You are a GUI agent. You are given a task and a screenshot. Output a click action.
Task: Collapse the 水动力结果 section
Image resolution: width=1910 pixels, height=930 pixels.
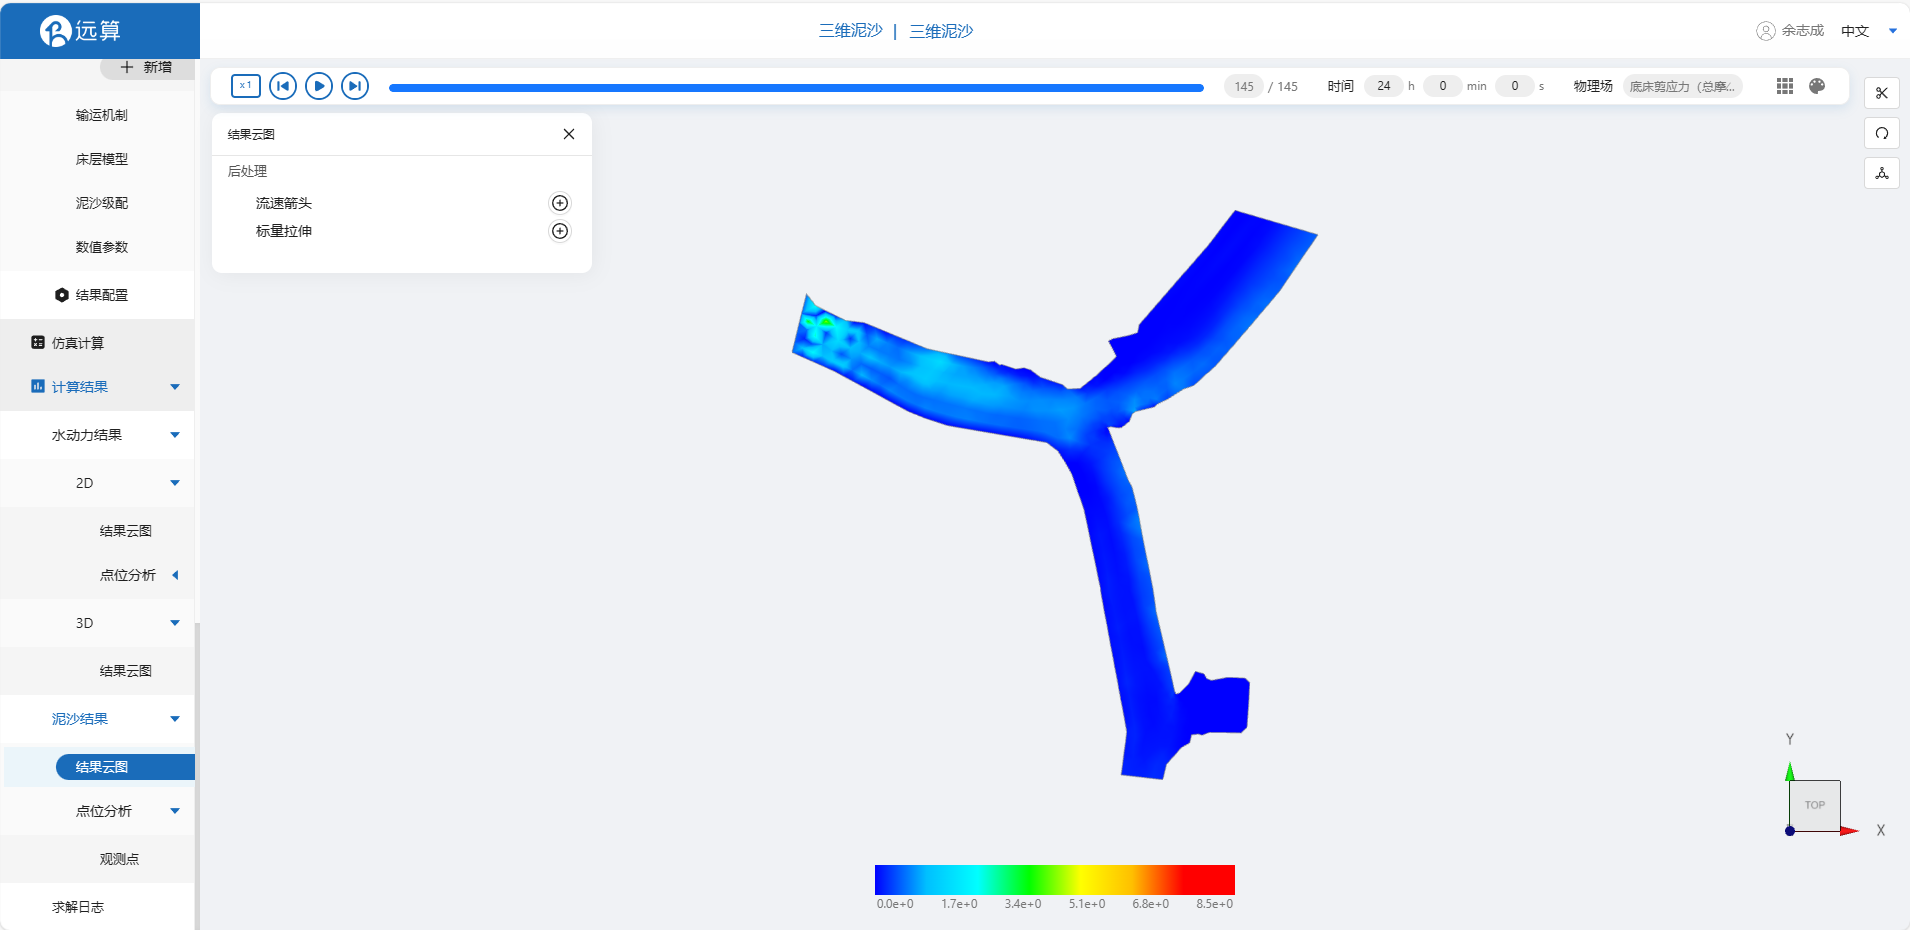[175, 435]
